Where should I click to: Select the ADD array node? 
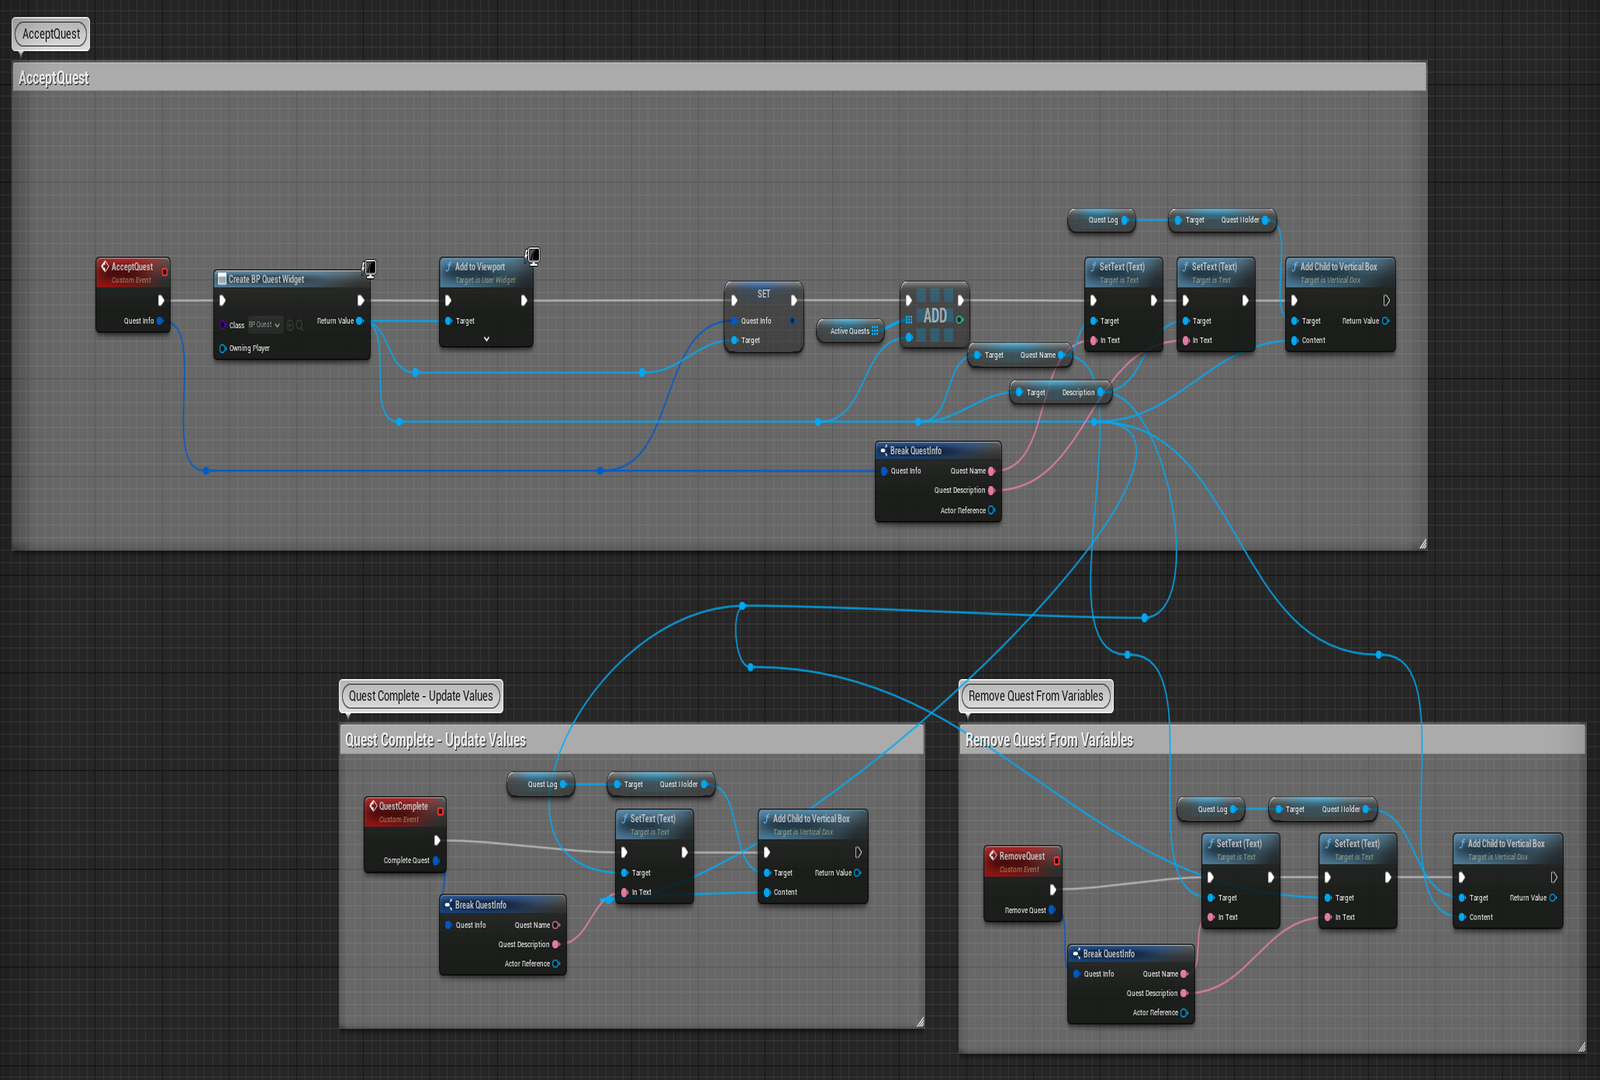(x=935, y=316)
